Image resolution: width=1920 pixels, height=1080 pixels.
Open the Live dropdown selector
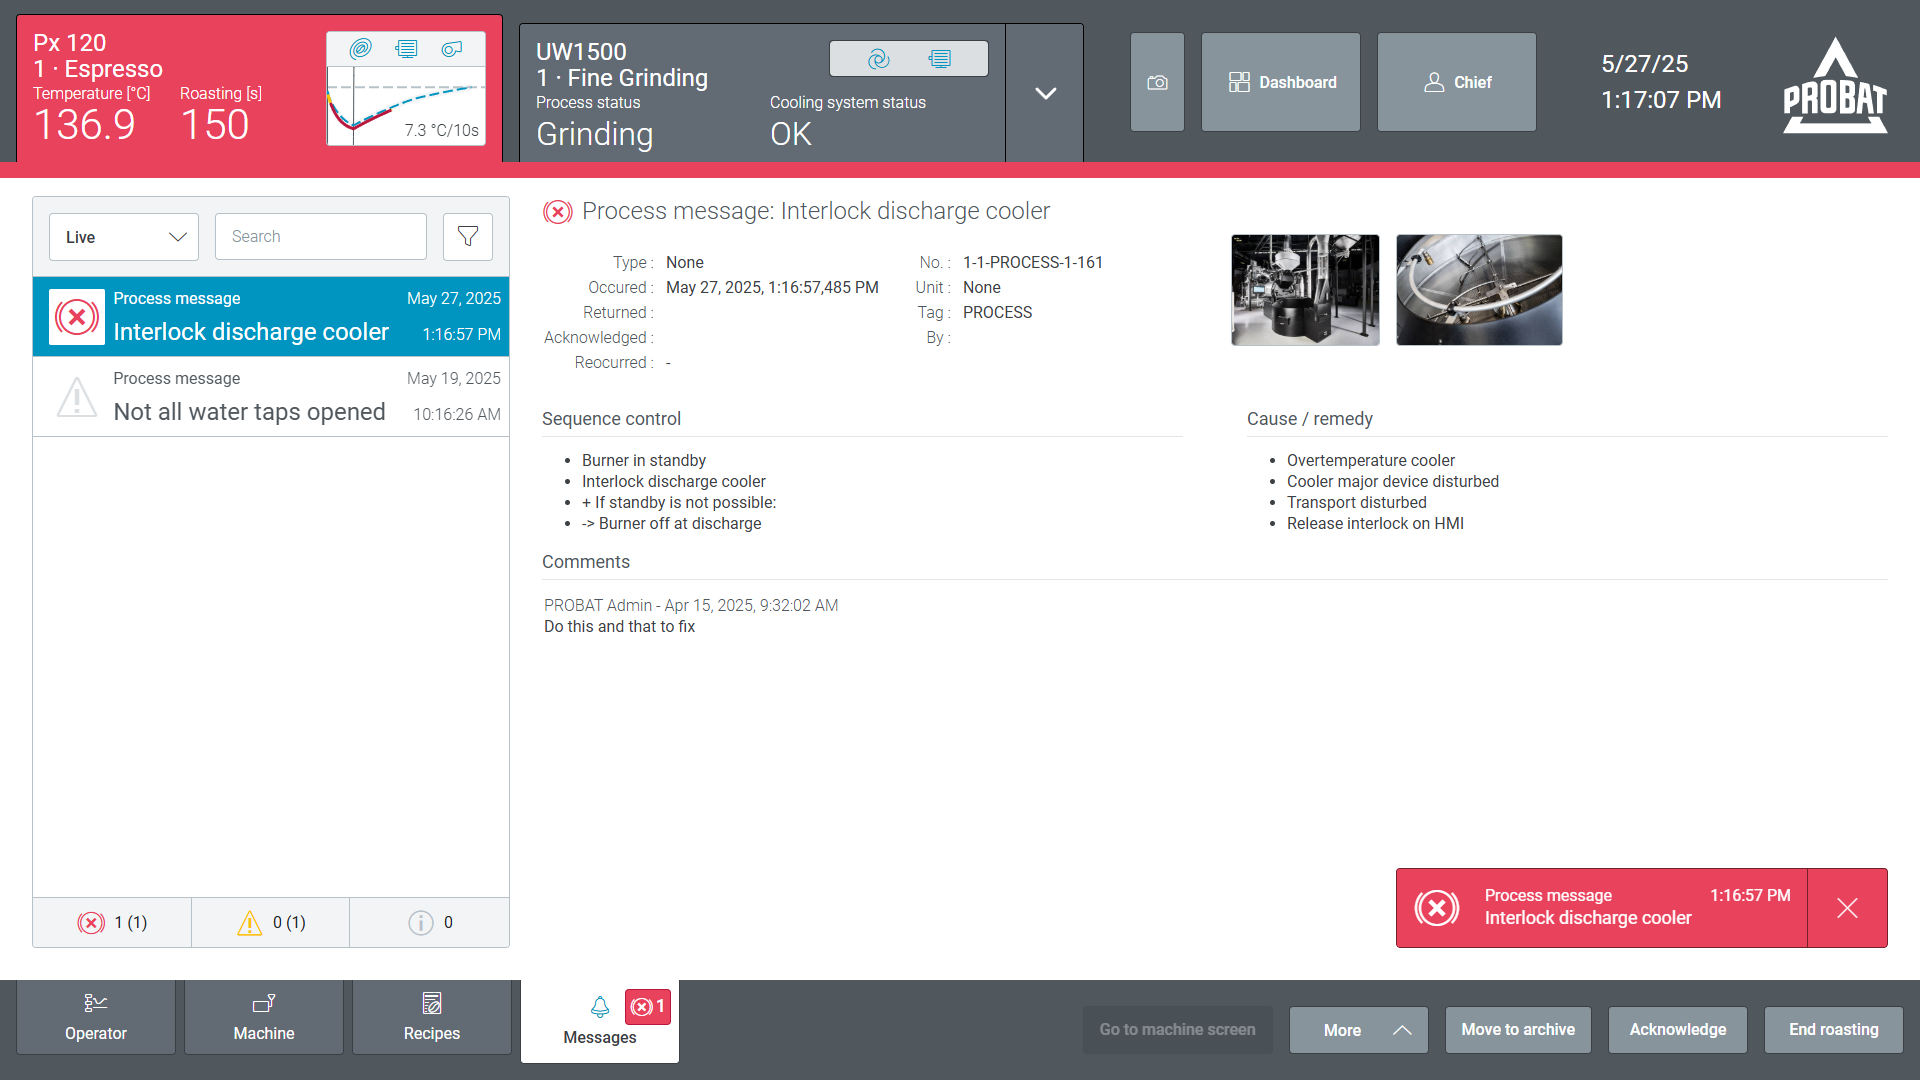(x=124, y=237)
